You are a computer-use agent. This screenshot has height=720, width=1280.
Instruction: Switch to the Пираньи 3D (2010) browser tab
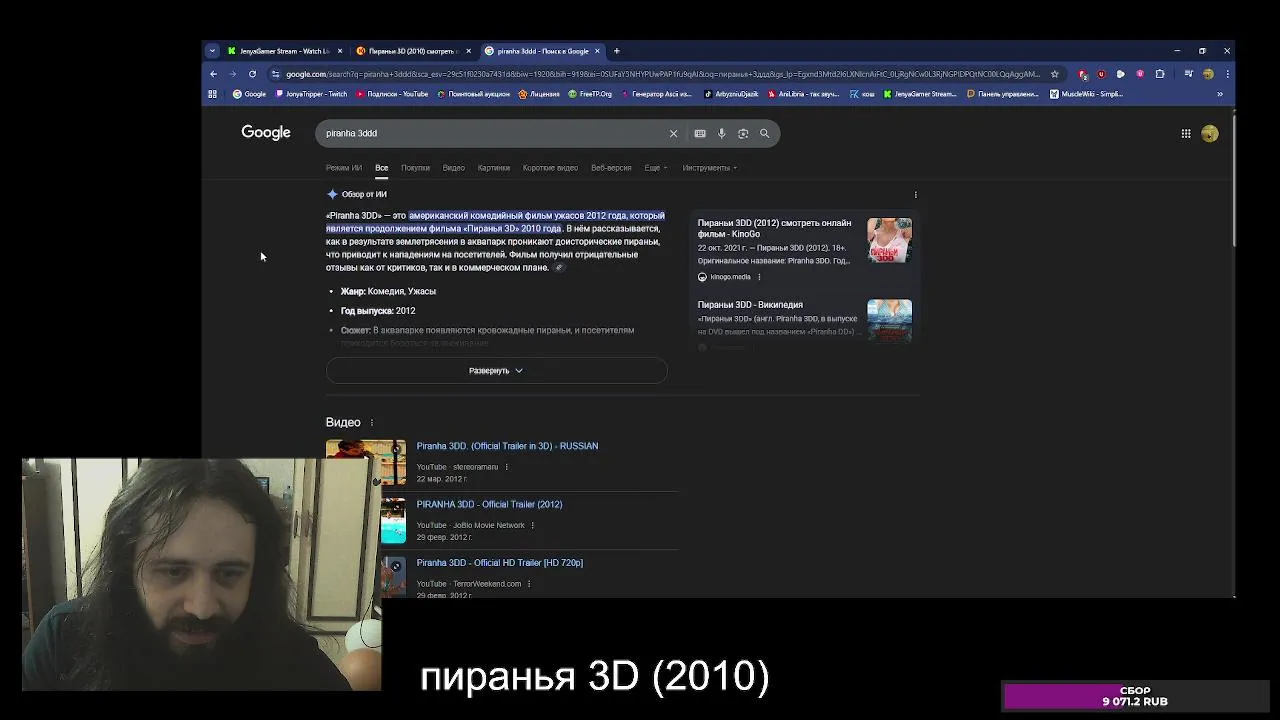click(413, 51)
